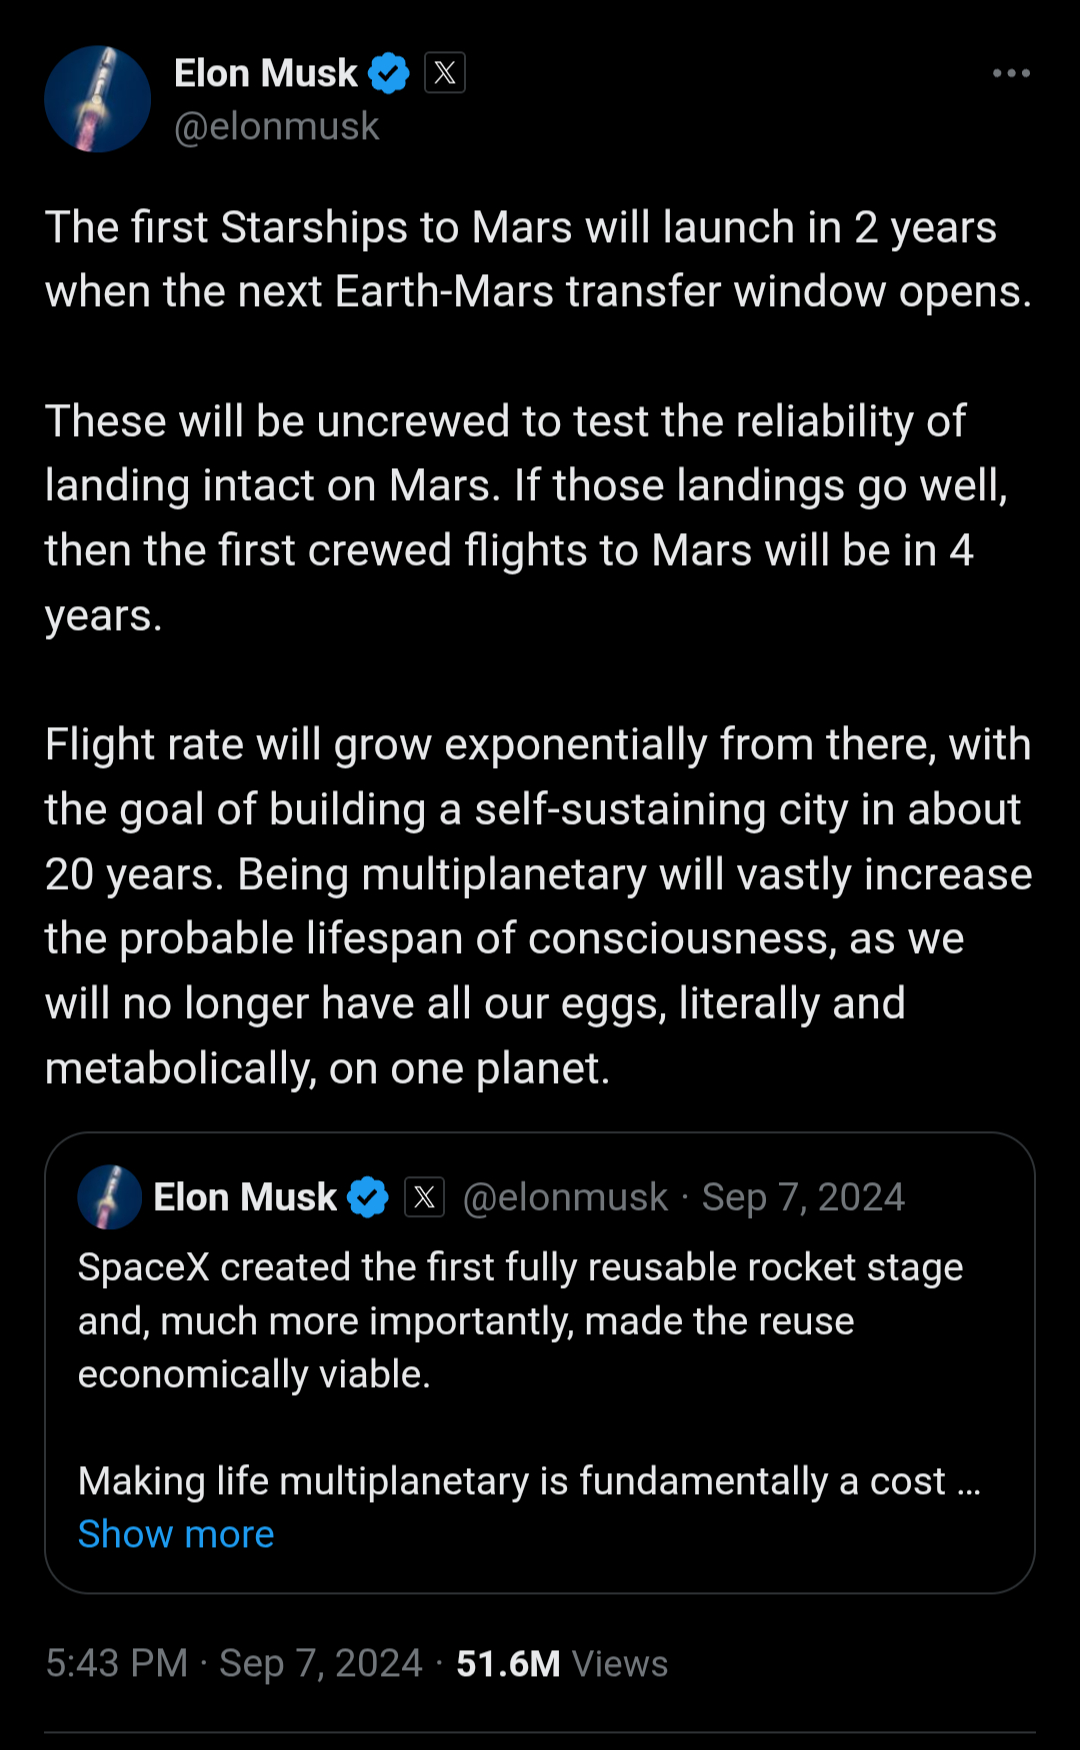Screen dimensions: 1080x1750
Task: Tap the paragraph starting 'Flight rate will grow'
Action: (538, 906)
